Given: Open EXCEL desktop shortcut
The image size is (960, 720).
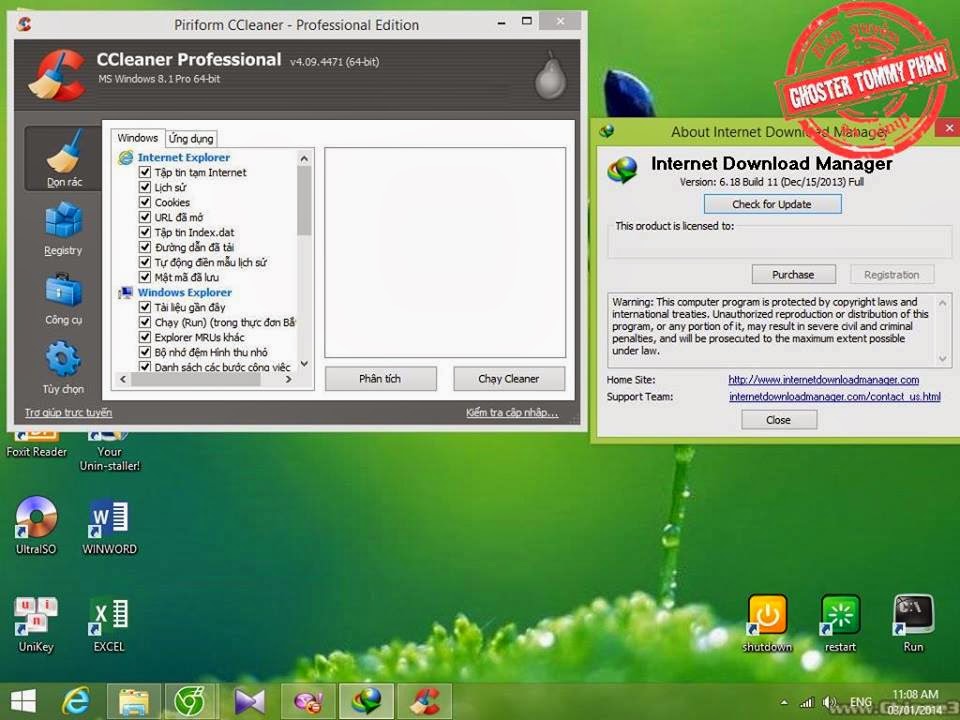Looking at the screenshot, I should click(110, 624).
